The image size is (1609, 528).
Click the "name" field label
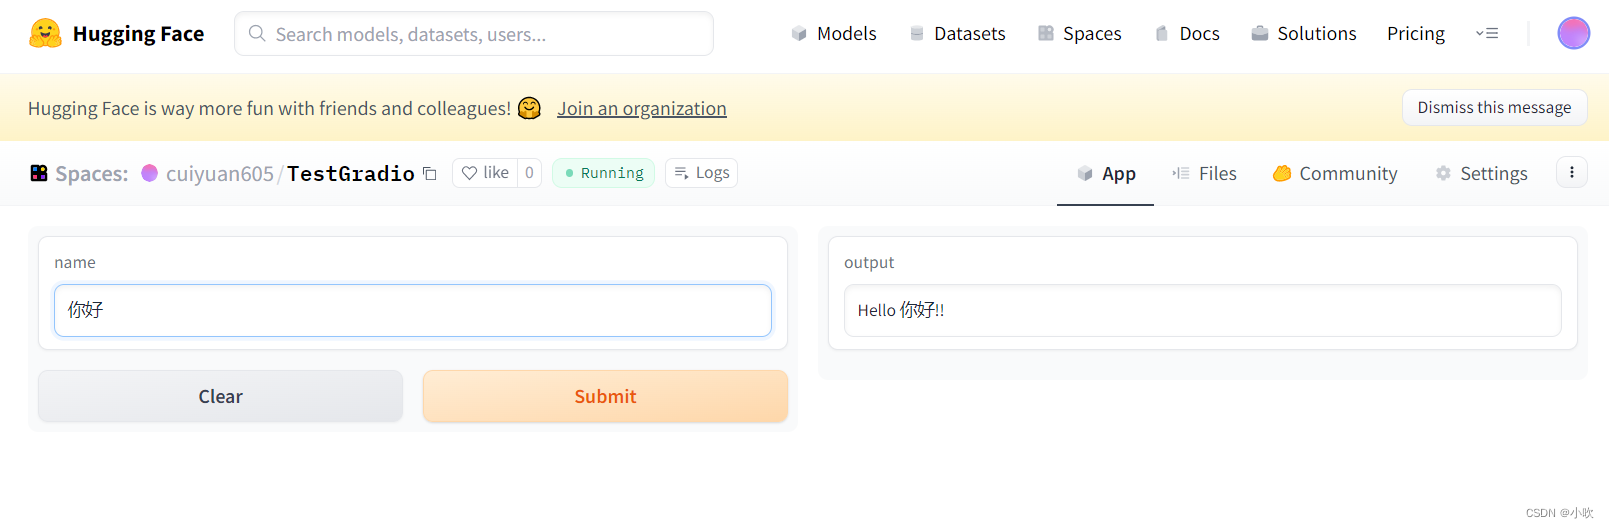click(x=75, y=262)
